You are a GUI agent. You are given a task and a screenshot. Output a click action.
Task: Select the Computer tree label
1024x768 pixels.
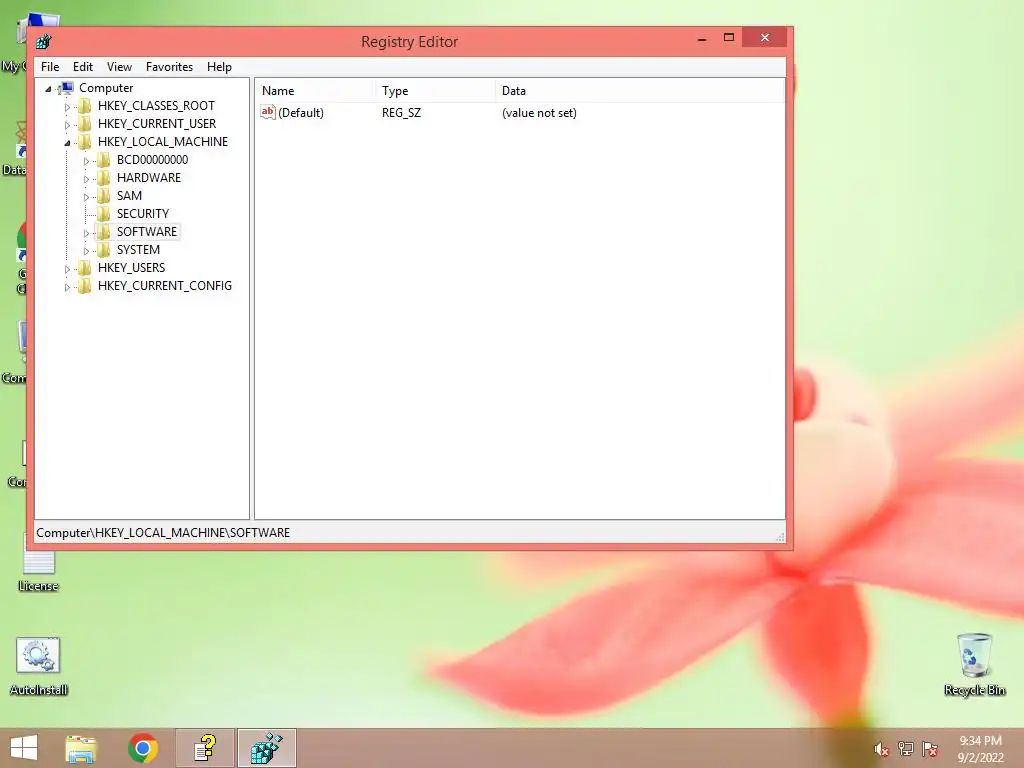pyautogui.click(x=106, y=88)
